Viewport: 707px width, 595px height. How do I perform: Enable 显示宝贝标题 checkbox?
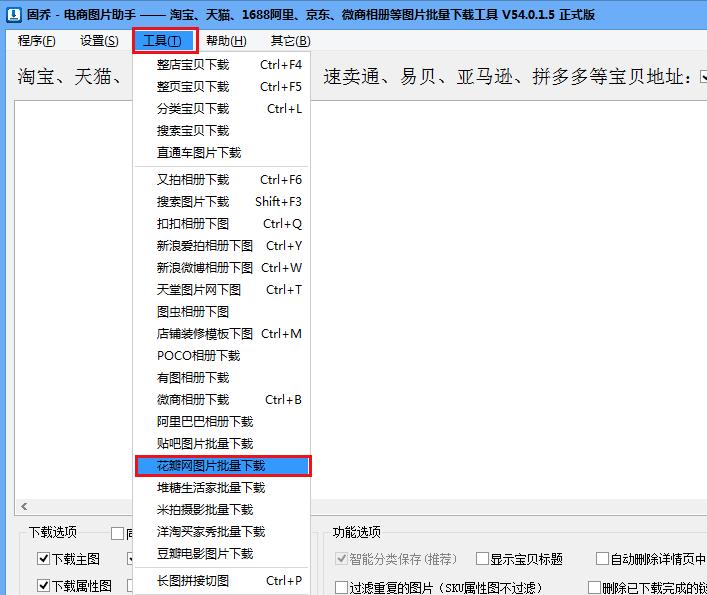point(482,559)
